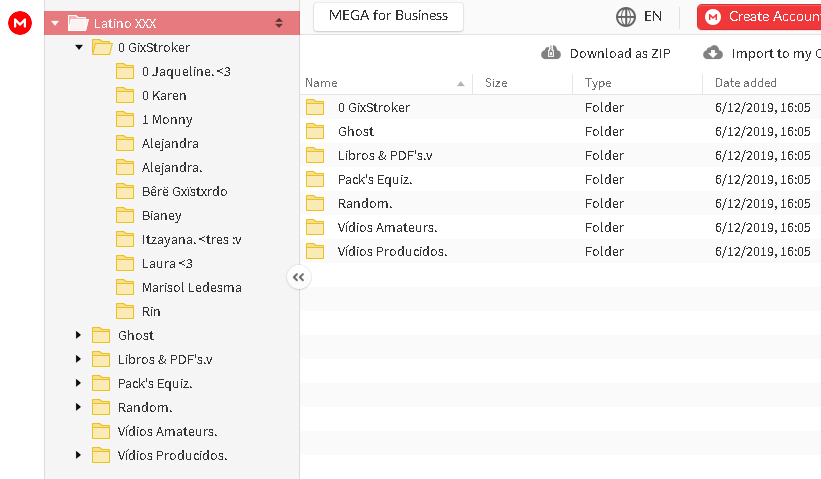Screen dimensions: 821x479
Task: Click Vídios Producidos. folder icon in tree
Action: click(101, 455)
